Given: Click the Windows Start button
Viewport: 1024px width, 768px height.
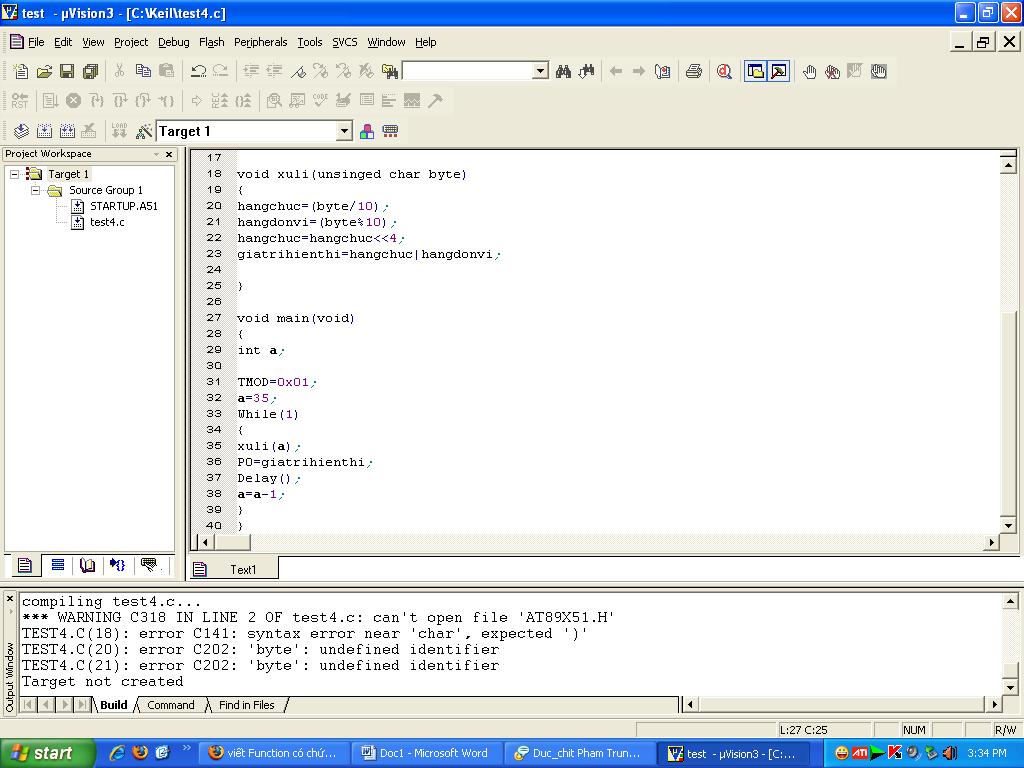Looking at the screenshot, I should tap(42, 753).
